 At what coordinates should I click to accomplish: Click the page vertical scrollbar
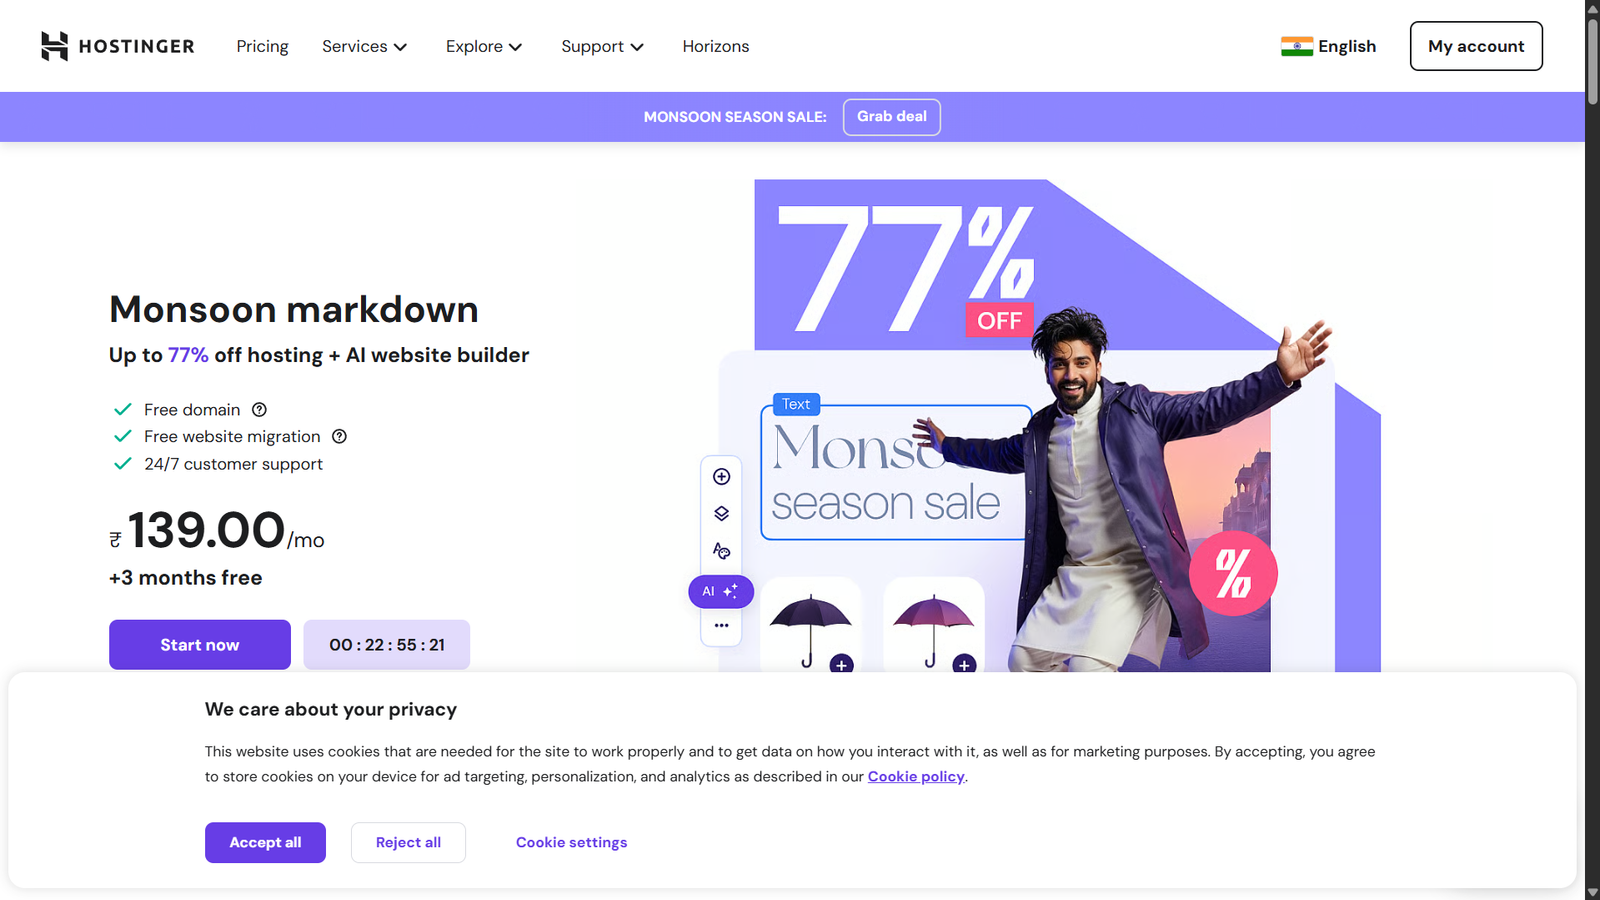point(1592,450)
